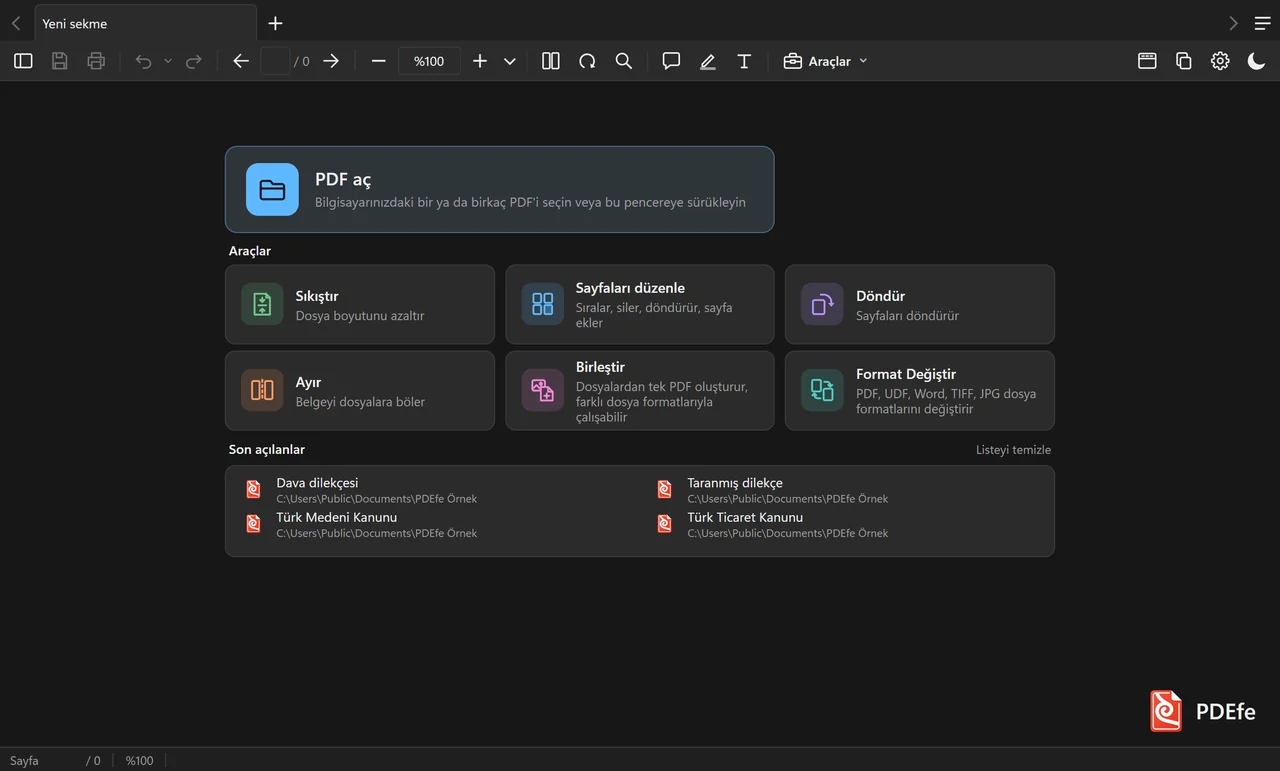Click the undo arrow icon

[144, 61]
